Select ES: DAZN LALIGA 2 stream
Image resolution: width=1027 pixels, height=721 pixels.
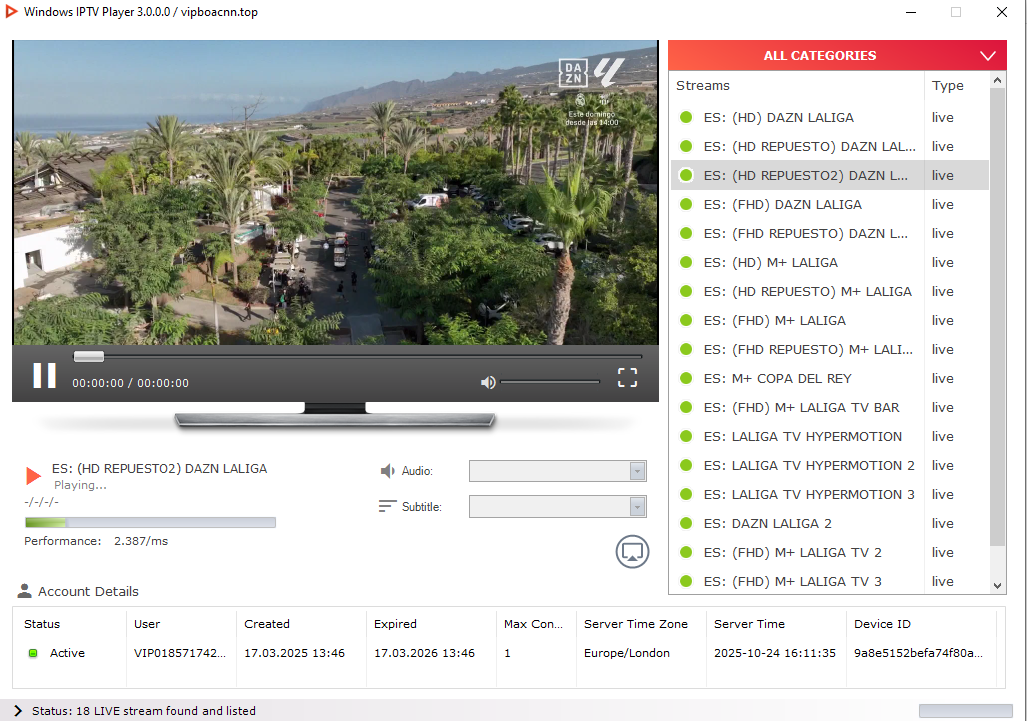point(767,523)
